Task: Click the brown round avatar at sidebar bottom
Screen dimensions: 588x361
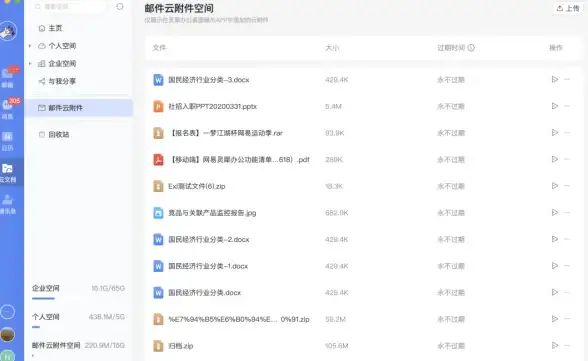Action: point(7,335)
